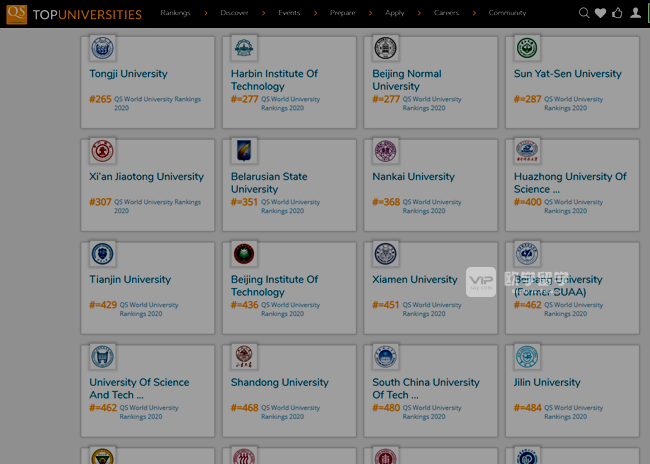
Task: Click the #307 ranking for Xi'an Jiaotong
Action: [100, 202]
